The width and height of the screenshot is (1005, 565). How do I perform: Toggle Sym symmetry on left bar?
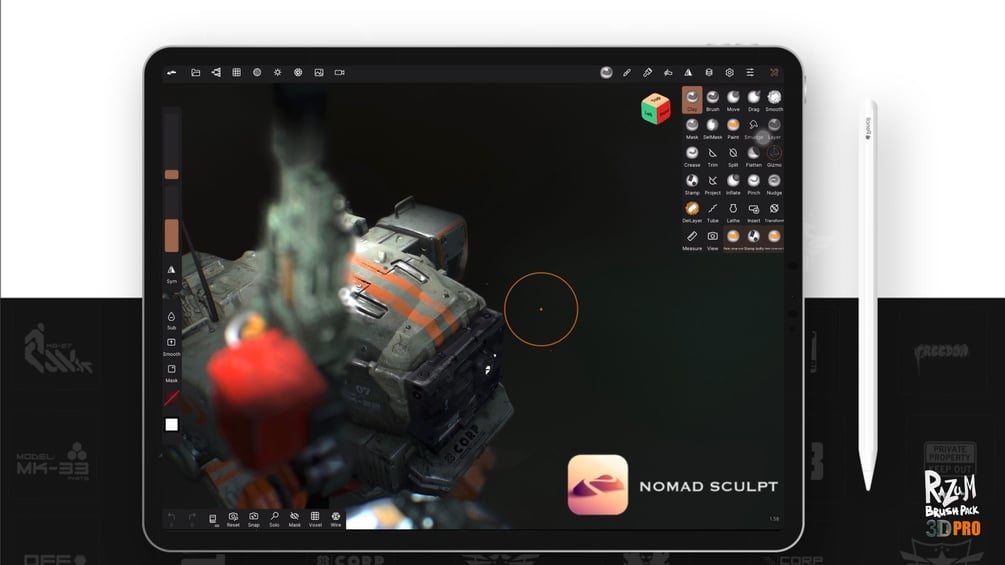171,274
